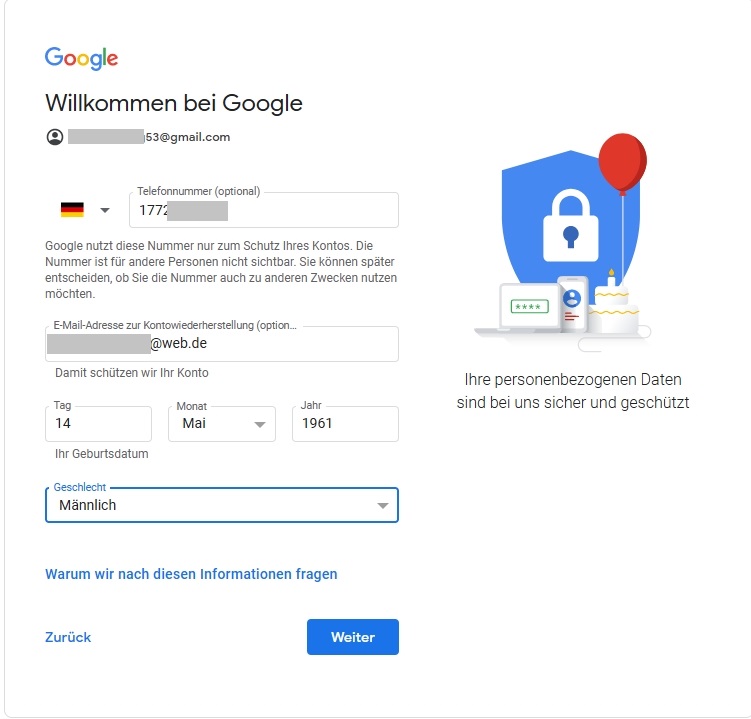This screenshot has width=751, height=719.
Task: Focus the recovery email address field
Action: [x=222, y=344]
